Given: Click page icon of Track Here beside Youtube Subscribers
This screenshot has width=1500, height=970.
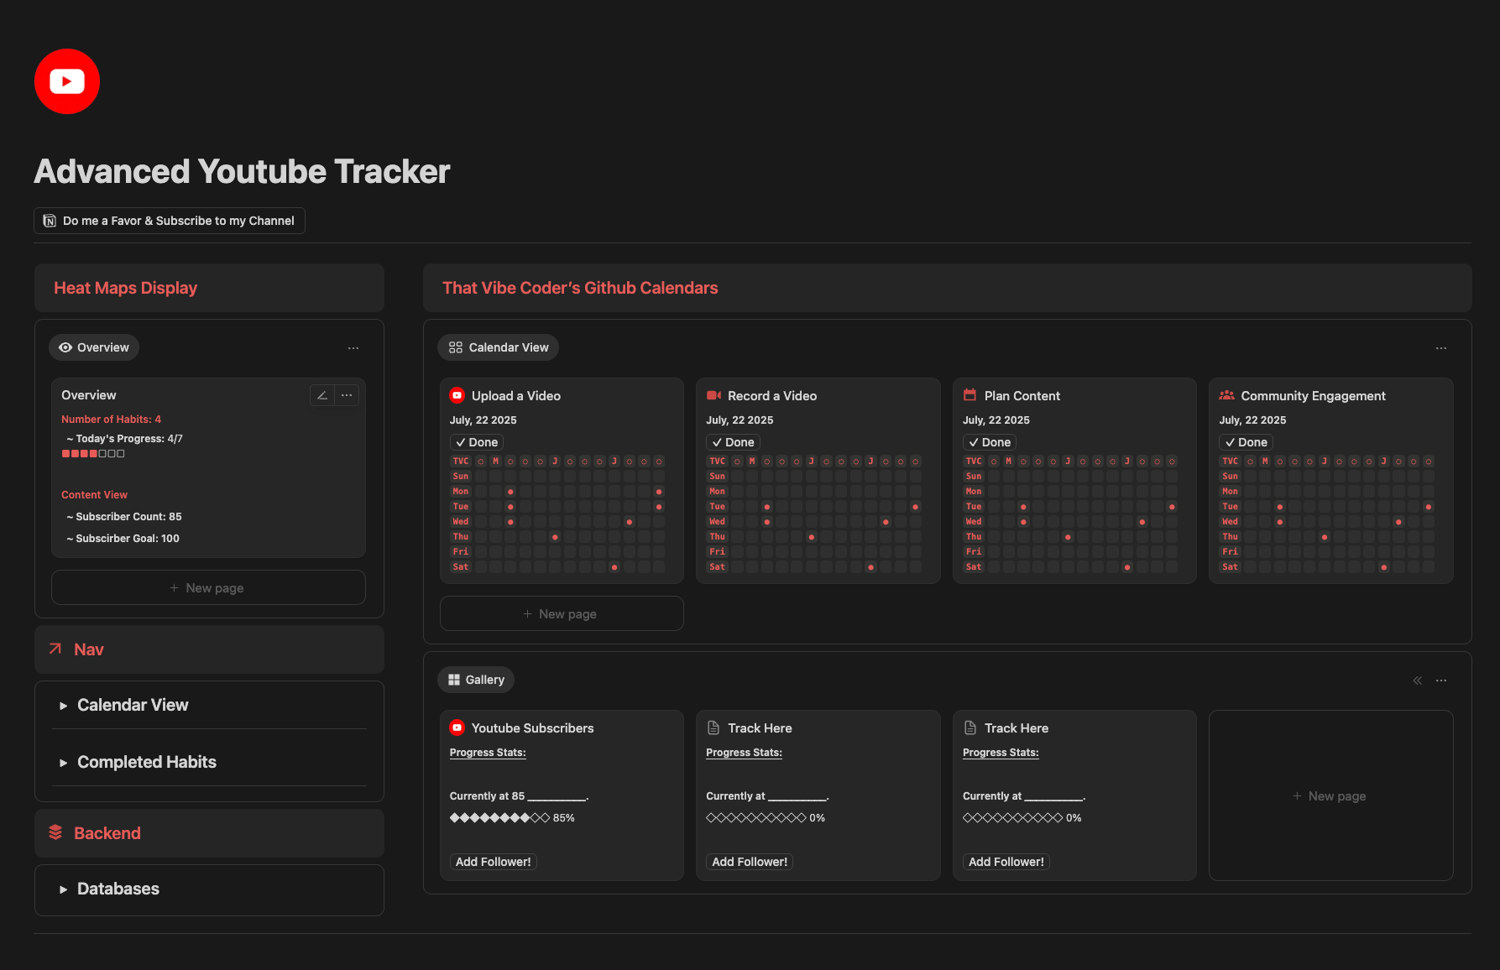Looking at the screenshot, I should (714, 728).
